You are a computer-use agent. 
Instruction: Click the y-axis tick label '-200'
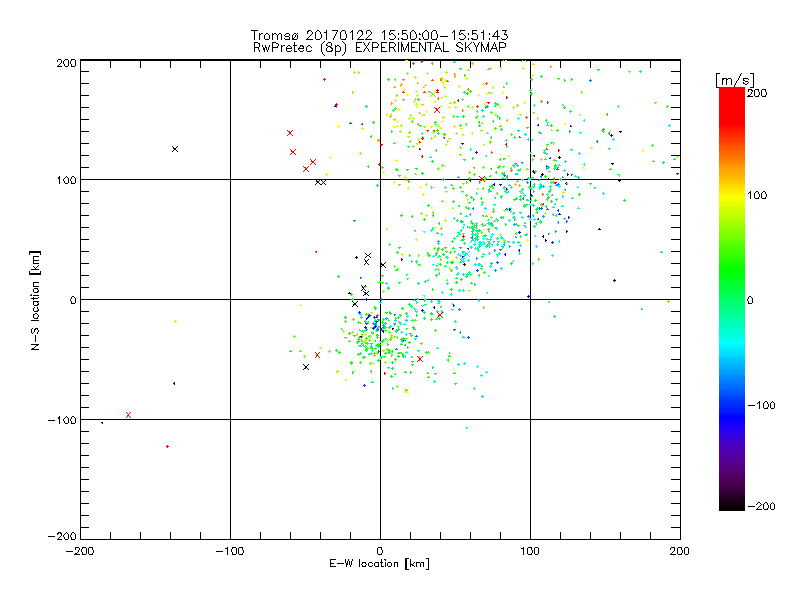62,536
